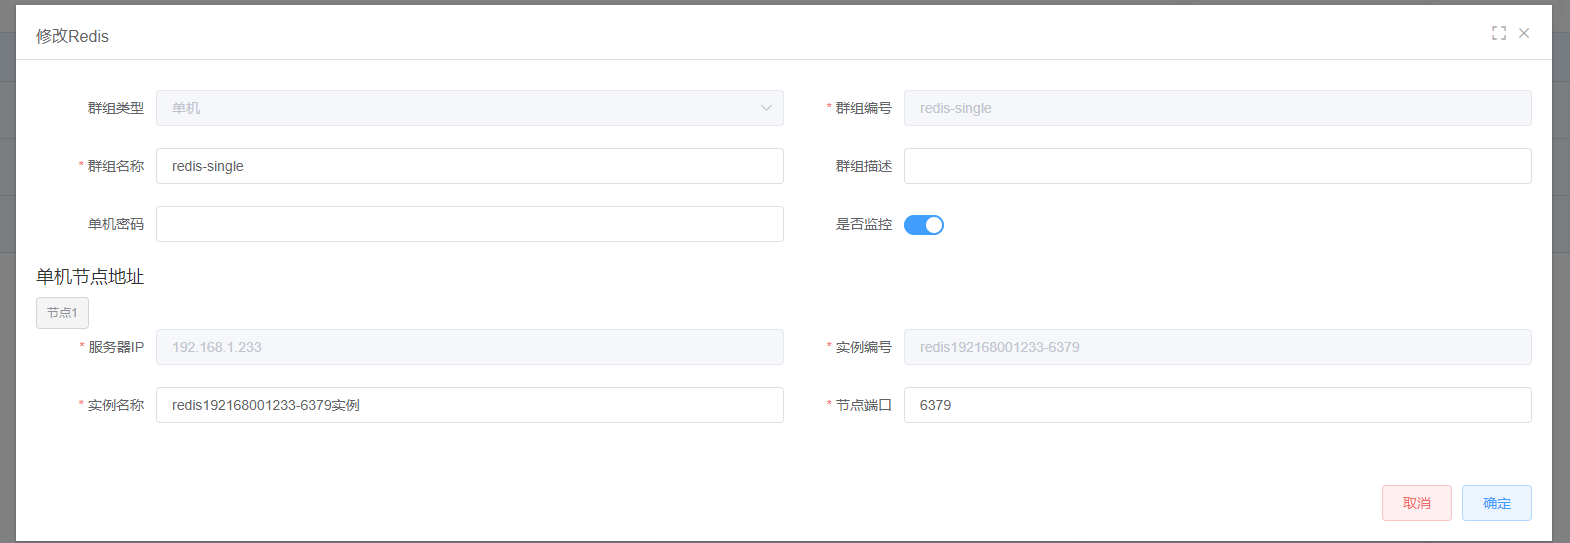The height and width of the screenshot is (543, 1570).
Task: Click the 修改Redis dialog title
Action: (72, 36)
